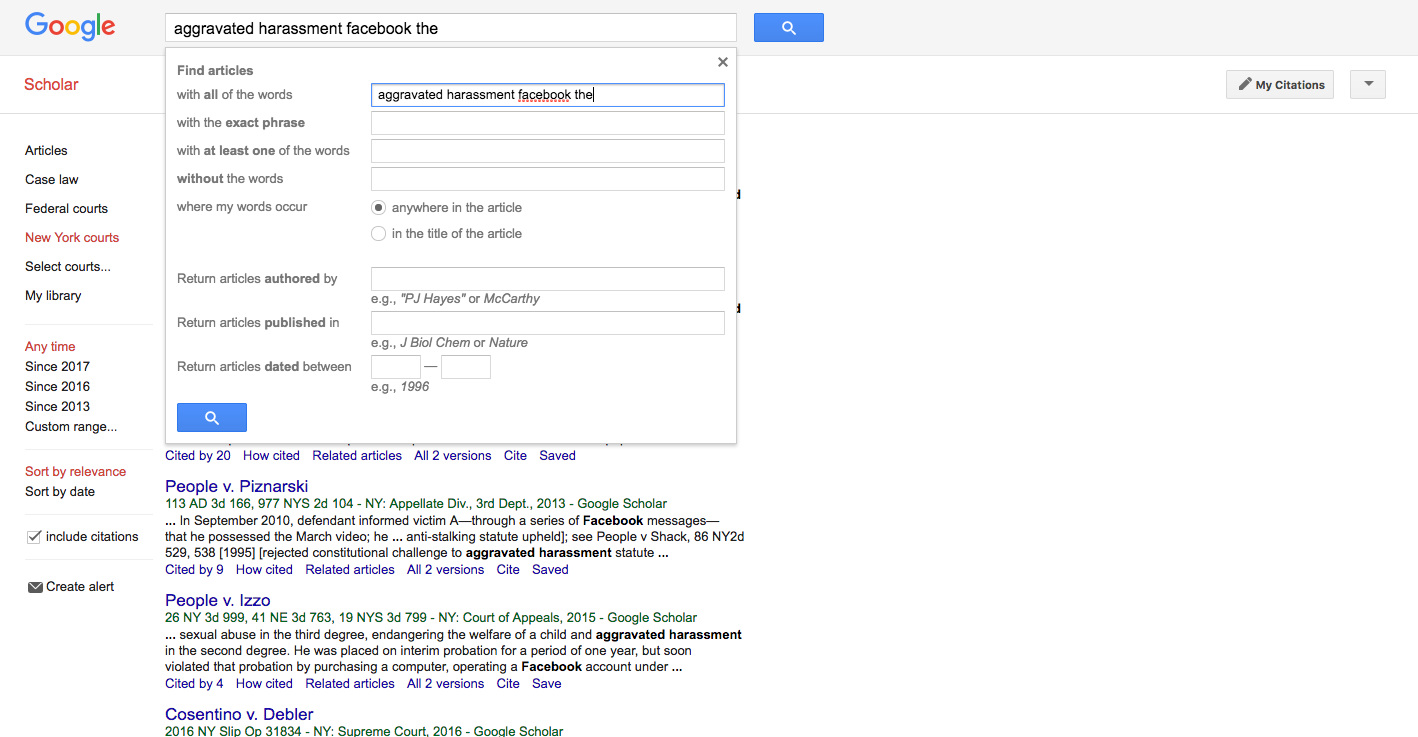
Task: Uncheck the 'include citations' checkbox
Action: 32,535
